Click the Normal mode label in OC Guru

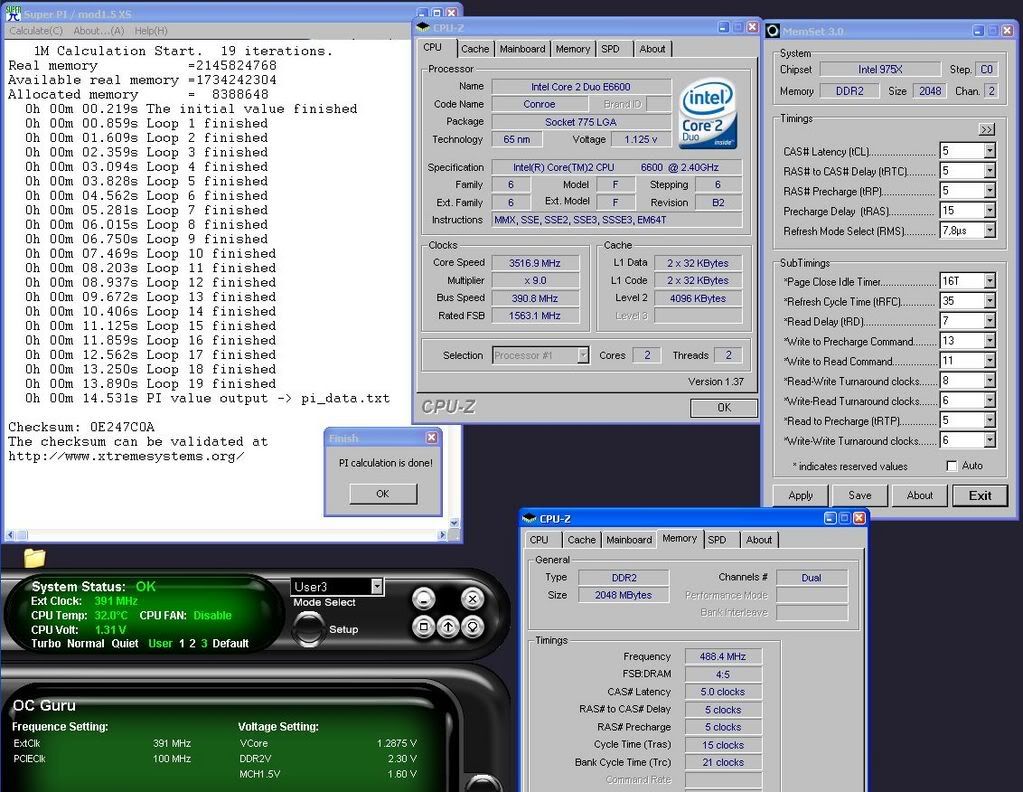tap(85, 644)
